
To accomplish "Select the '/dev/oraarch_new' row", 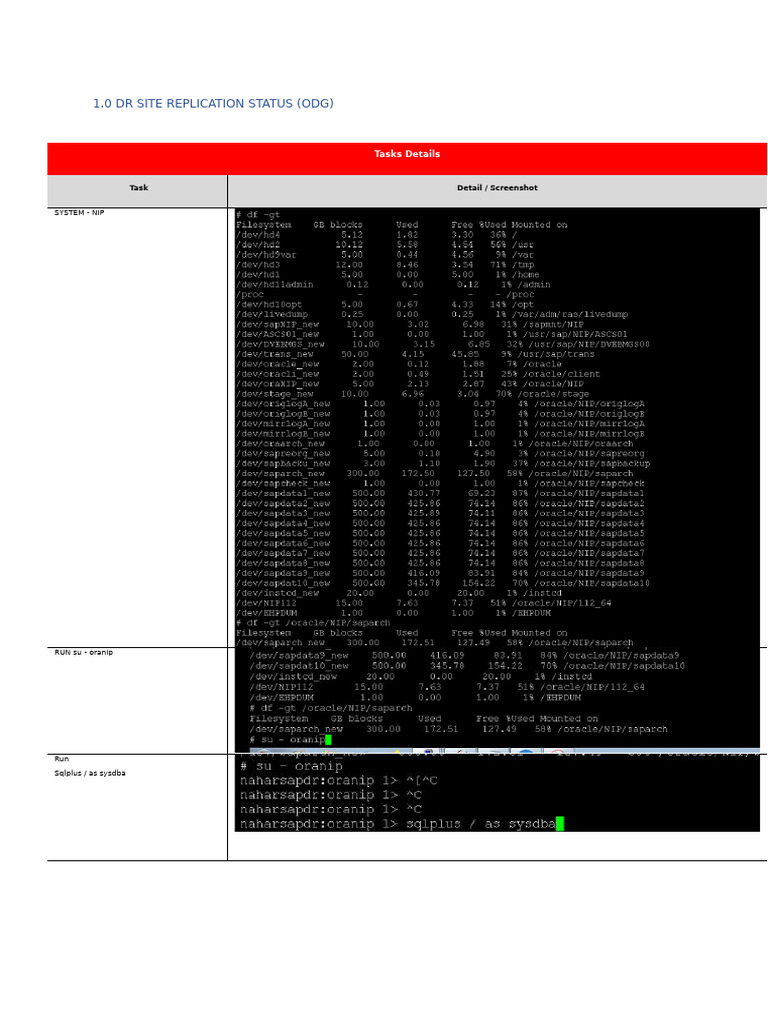I will click(434, 443).
